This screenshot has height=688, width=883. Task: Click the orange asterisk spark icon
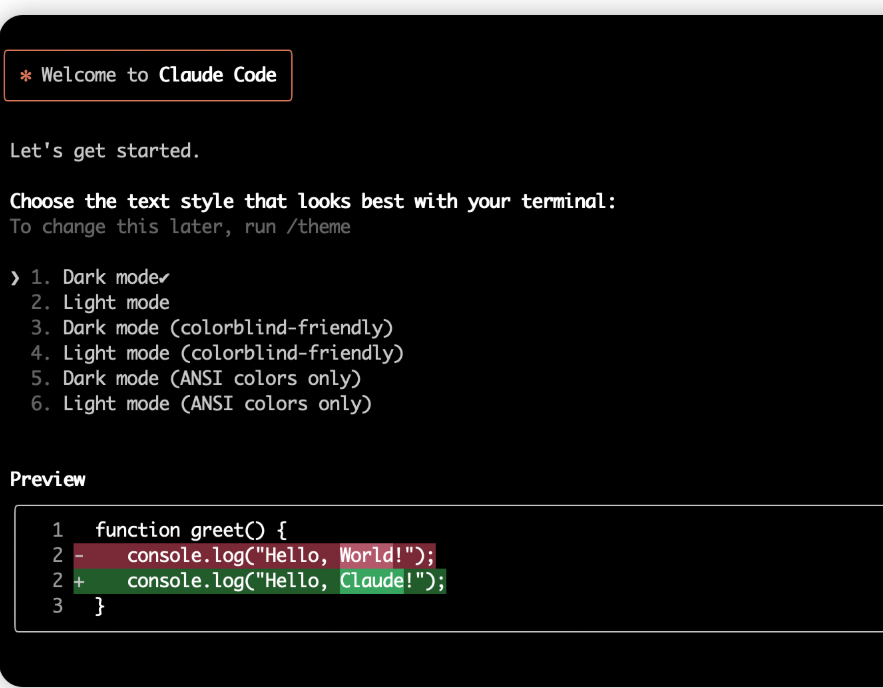25,75
